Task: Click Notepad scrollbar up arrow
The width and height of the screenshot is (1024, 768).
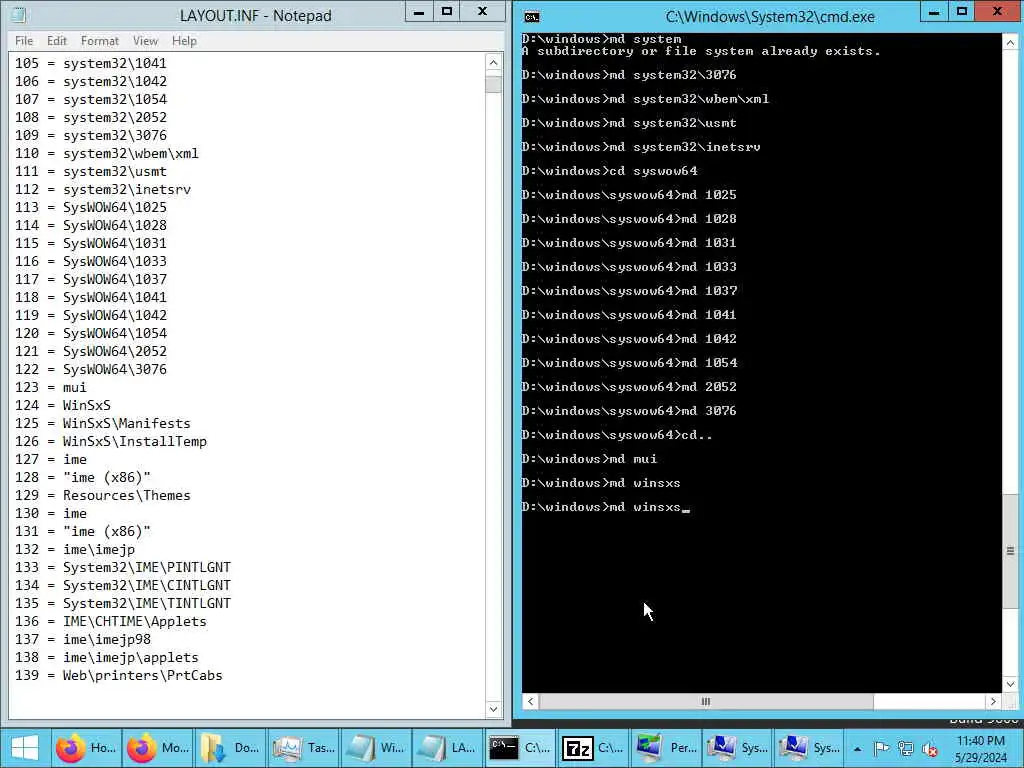Action: click(x=493, y=63)
